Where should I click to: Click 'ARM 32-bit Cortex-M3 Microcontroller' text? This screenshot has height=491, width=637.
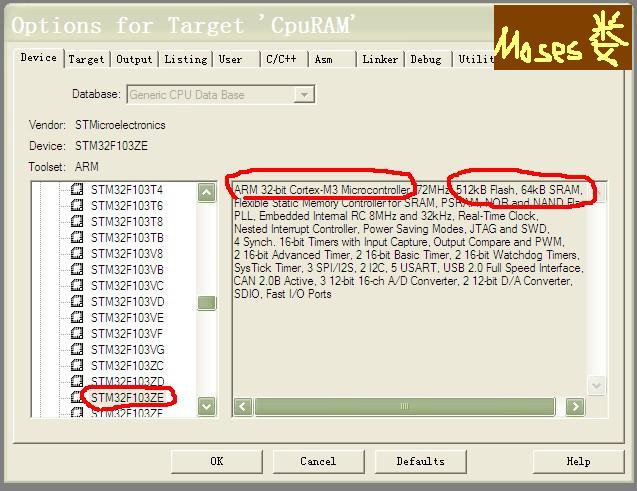[322, 190]
